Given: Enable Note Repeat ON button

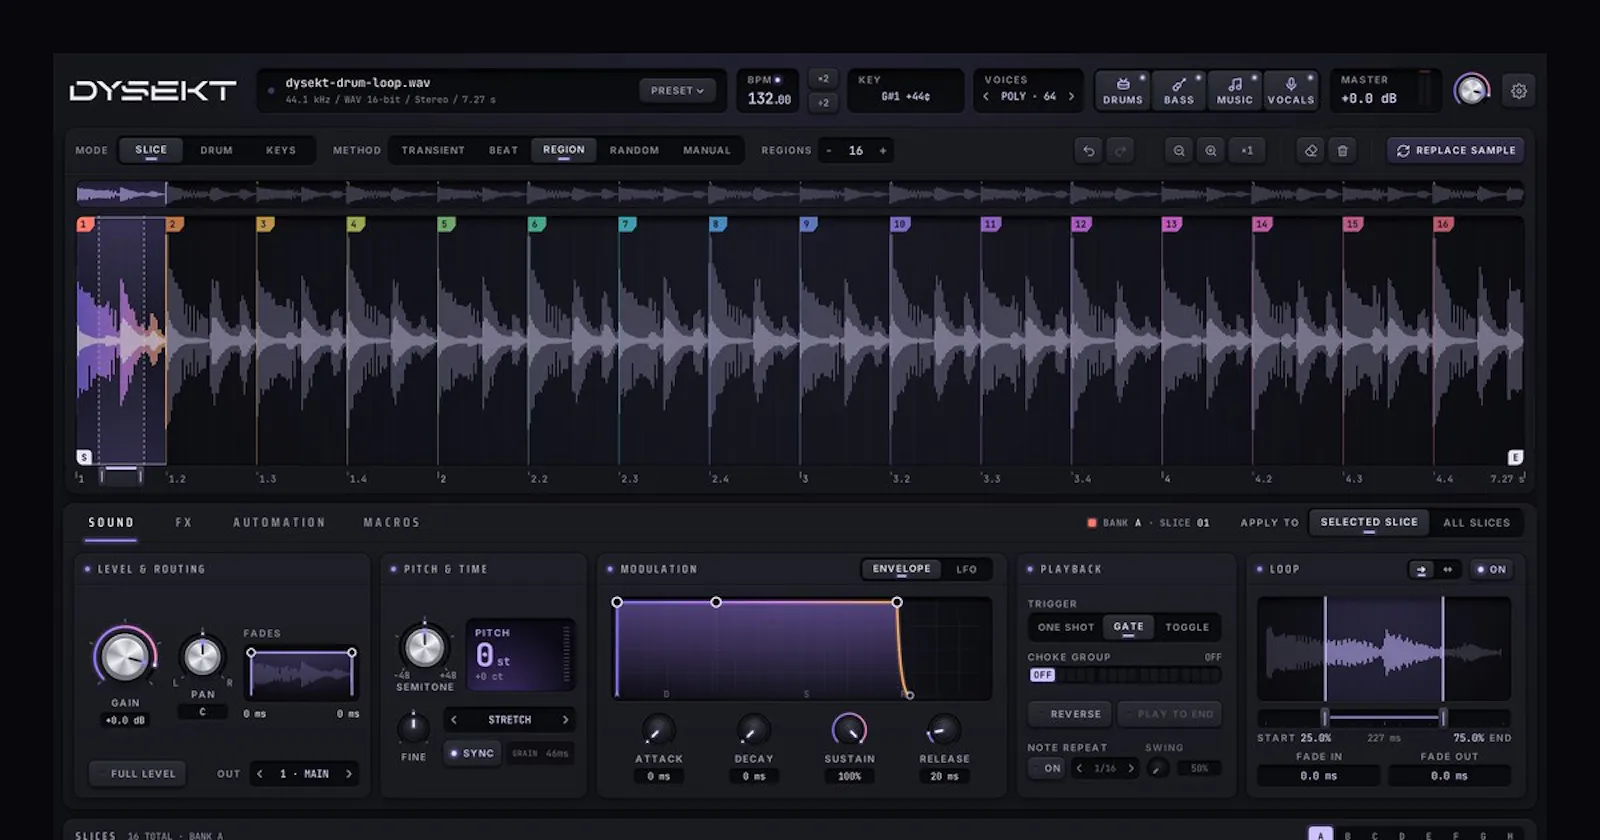Looking at the screenshot, I should tap(1047, 768).
